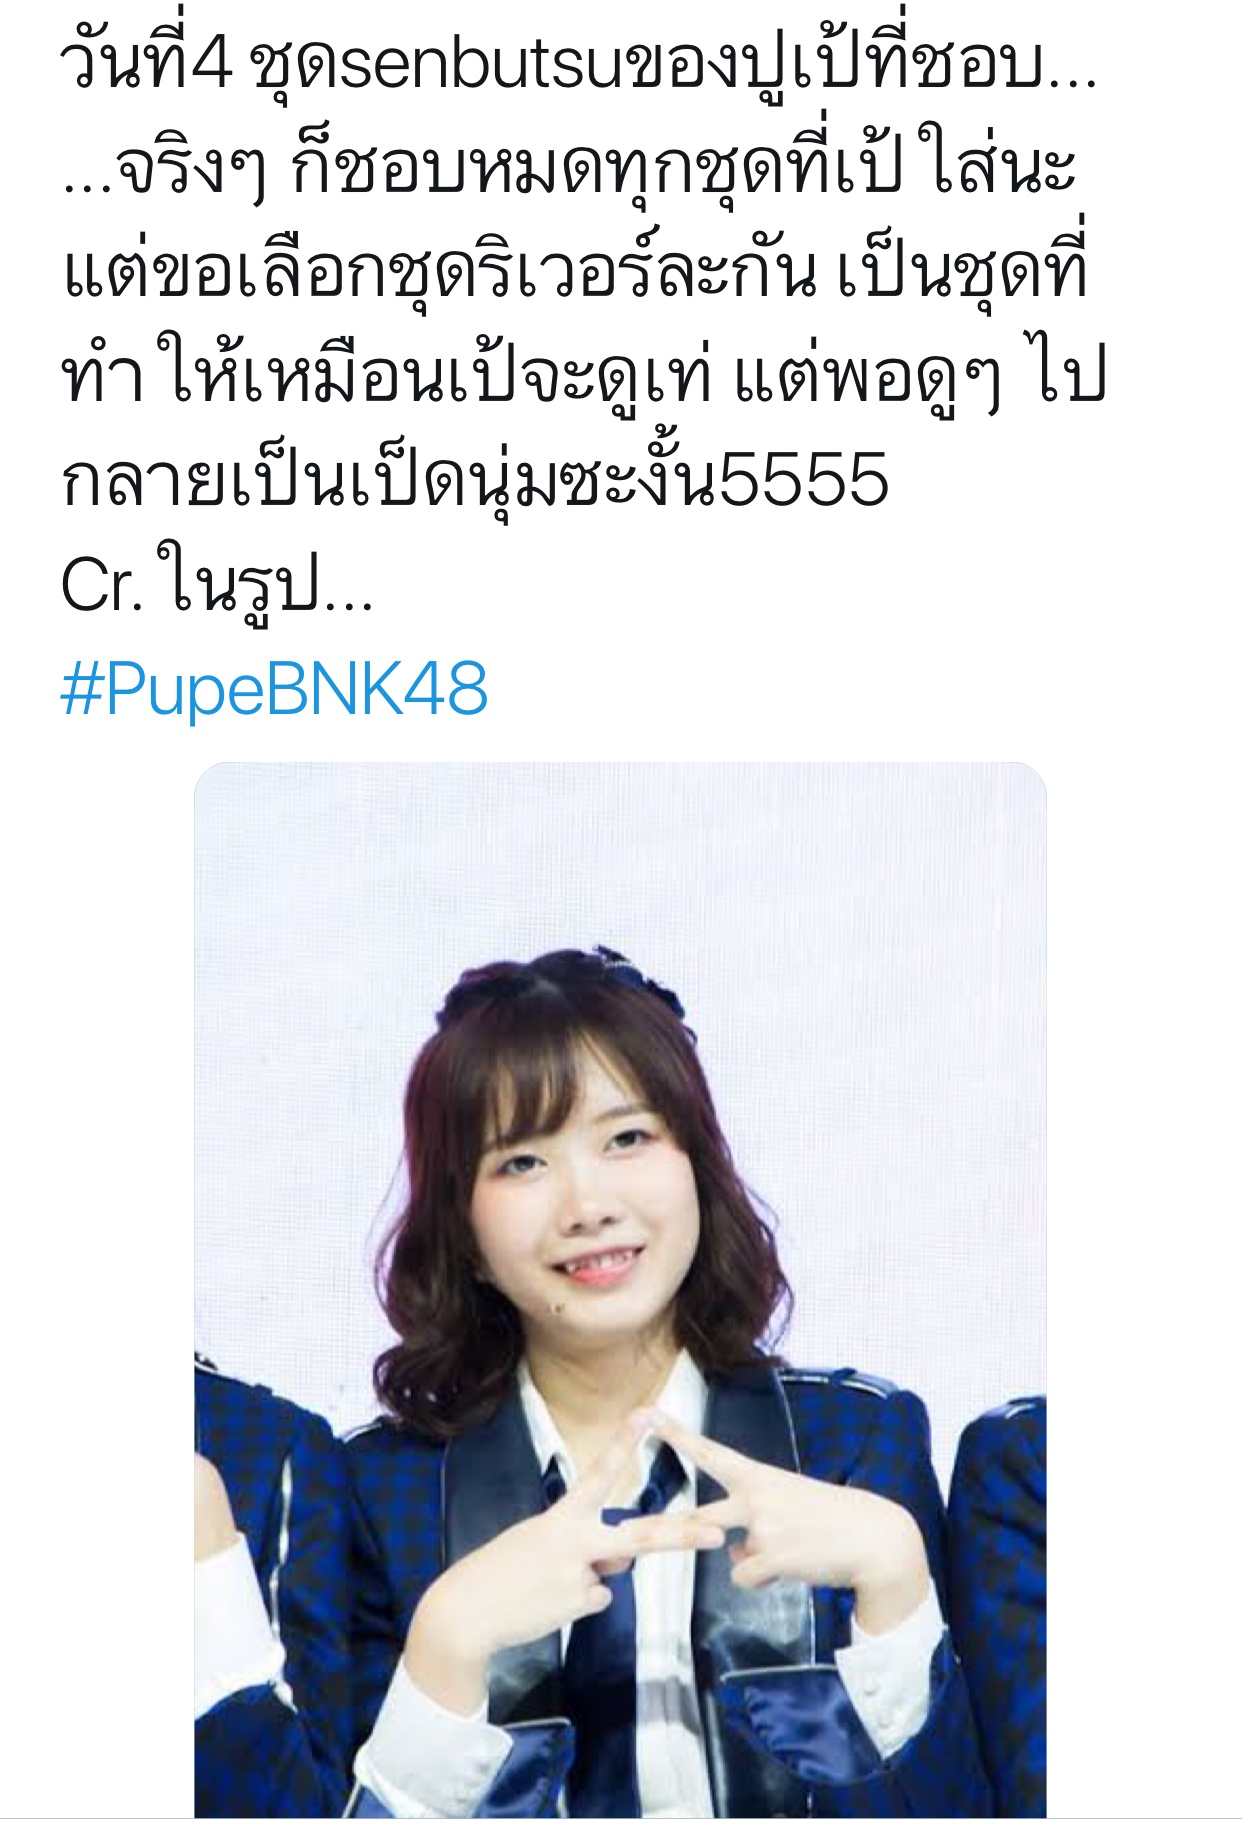The height and width of the screenshot is (1825, 1242).
Task: Open the #PupeBNK48 hashtag link
Action: 274,689
